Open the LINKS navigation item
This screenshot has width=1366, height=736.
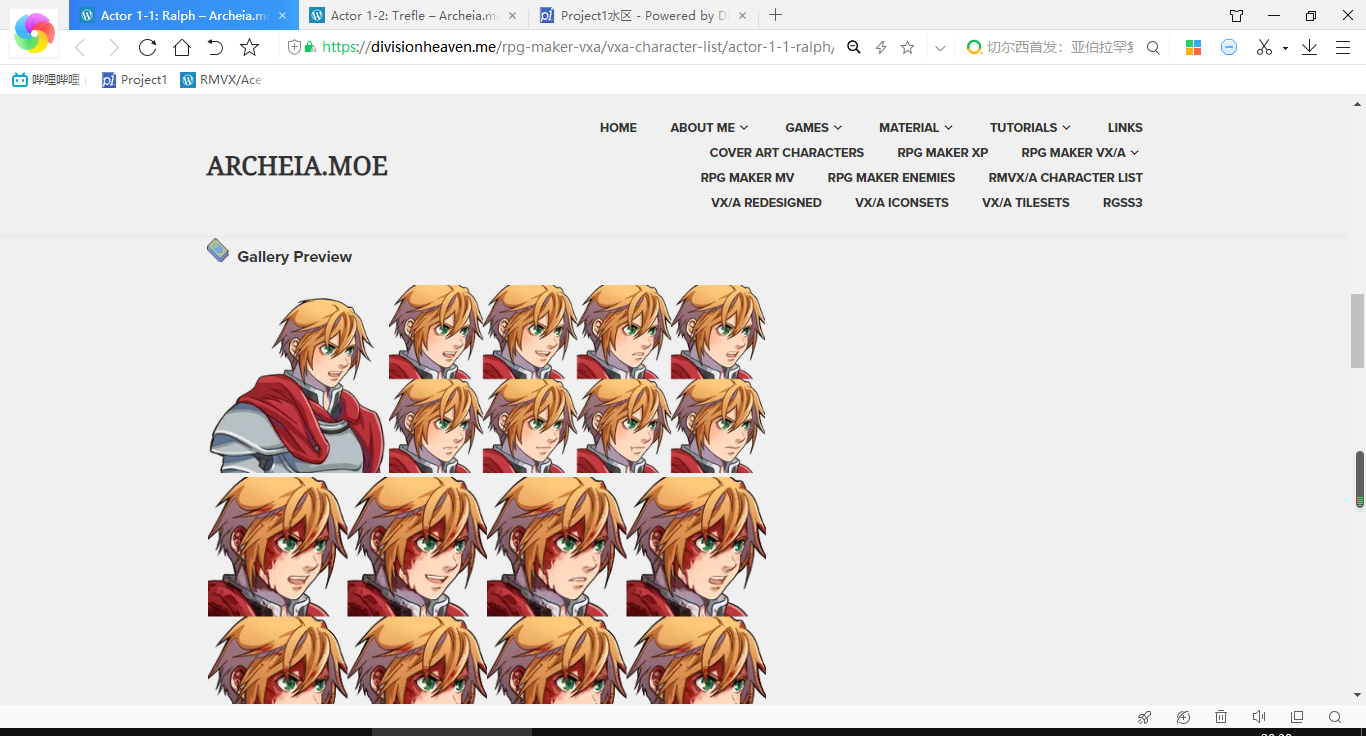1125,127
